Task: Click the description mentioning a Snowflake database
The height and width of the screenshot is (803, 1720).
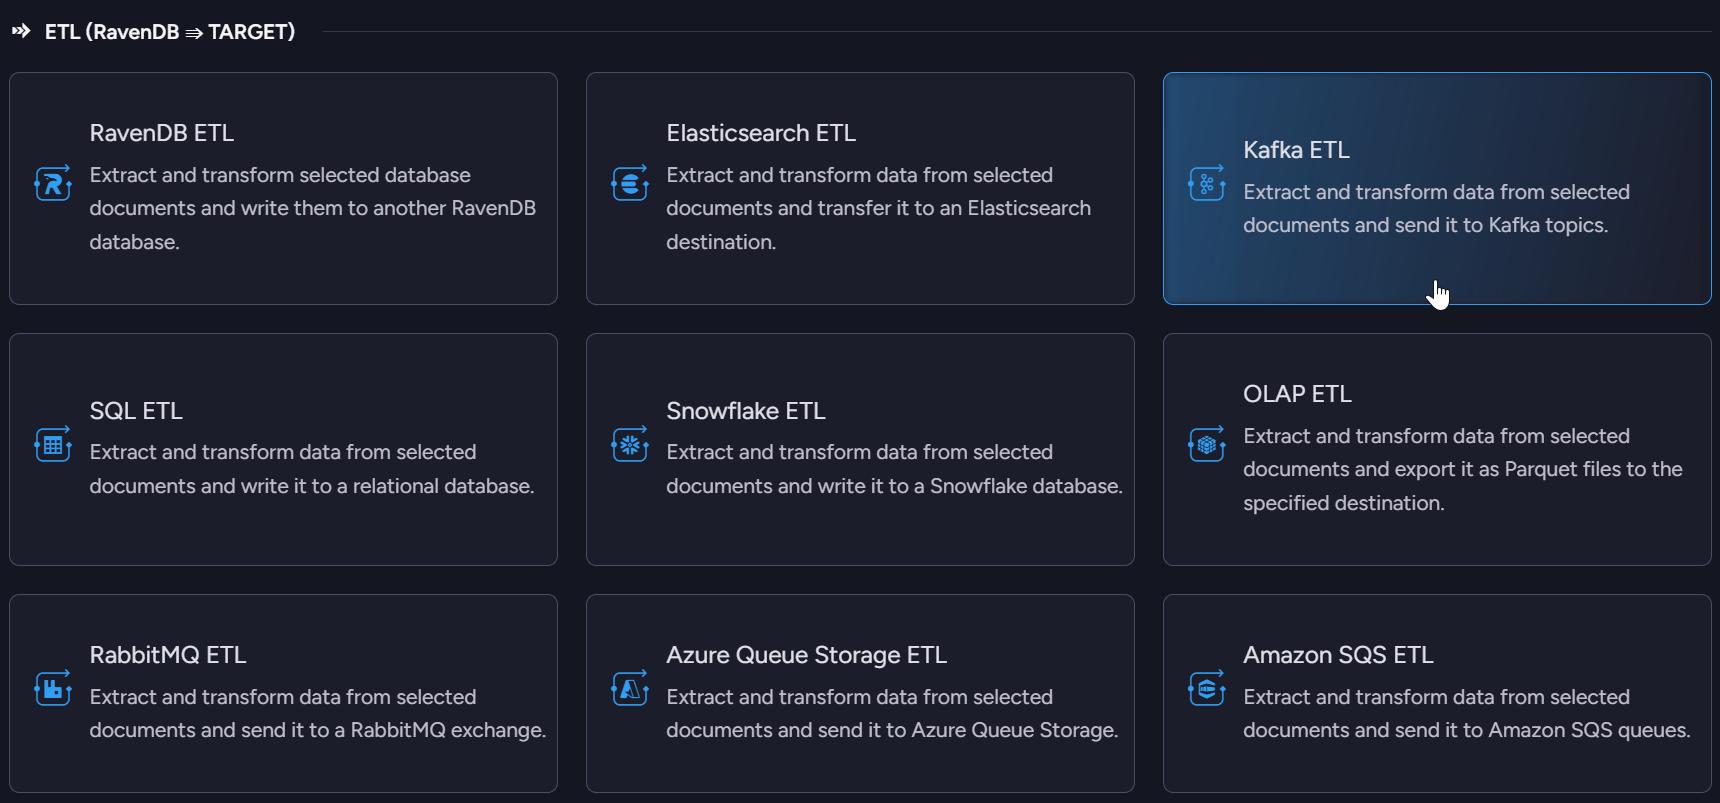Action: [x=895, y=469]
